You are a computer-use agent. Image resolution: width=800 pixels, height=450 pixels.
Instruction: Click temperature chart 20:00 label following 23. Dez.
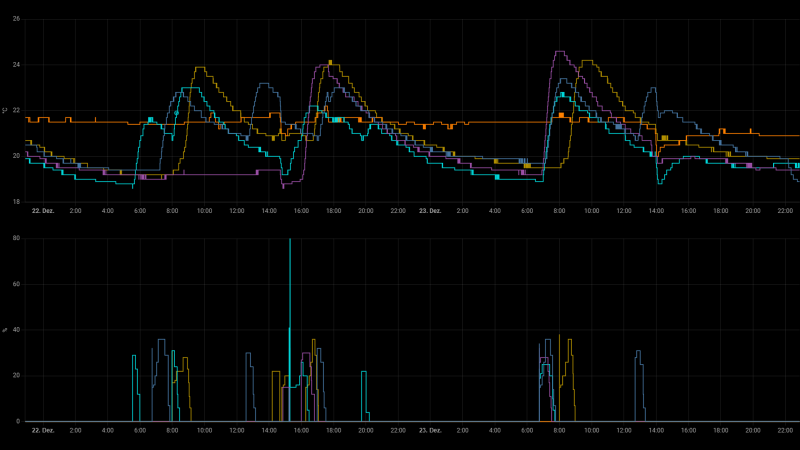753,211
